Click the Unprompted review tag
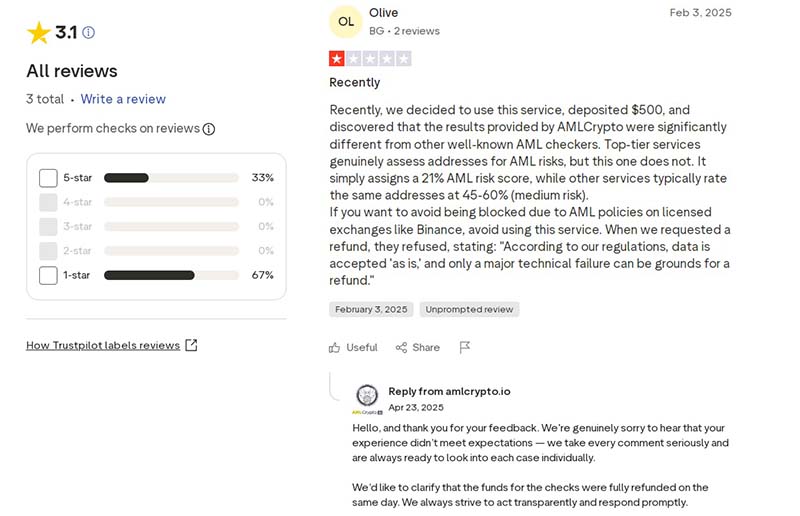The image size is (800, 516). 469,310
